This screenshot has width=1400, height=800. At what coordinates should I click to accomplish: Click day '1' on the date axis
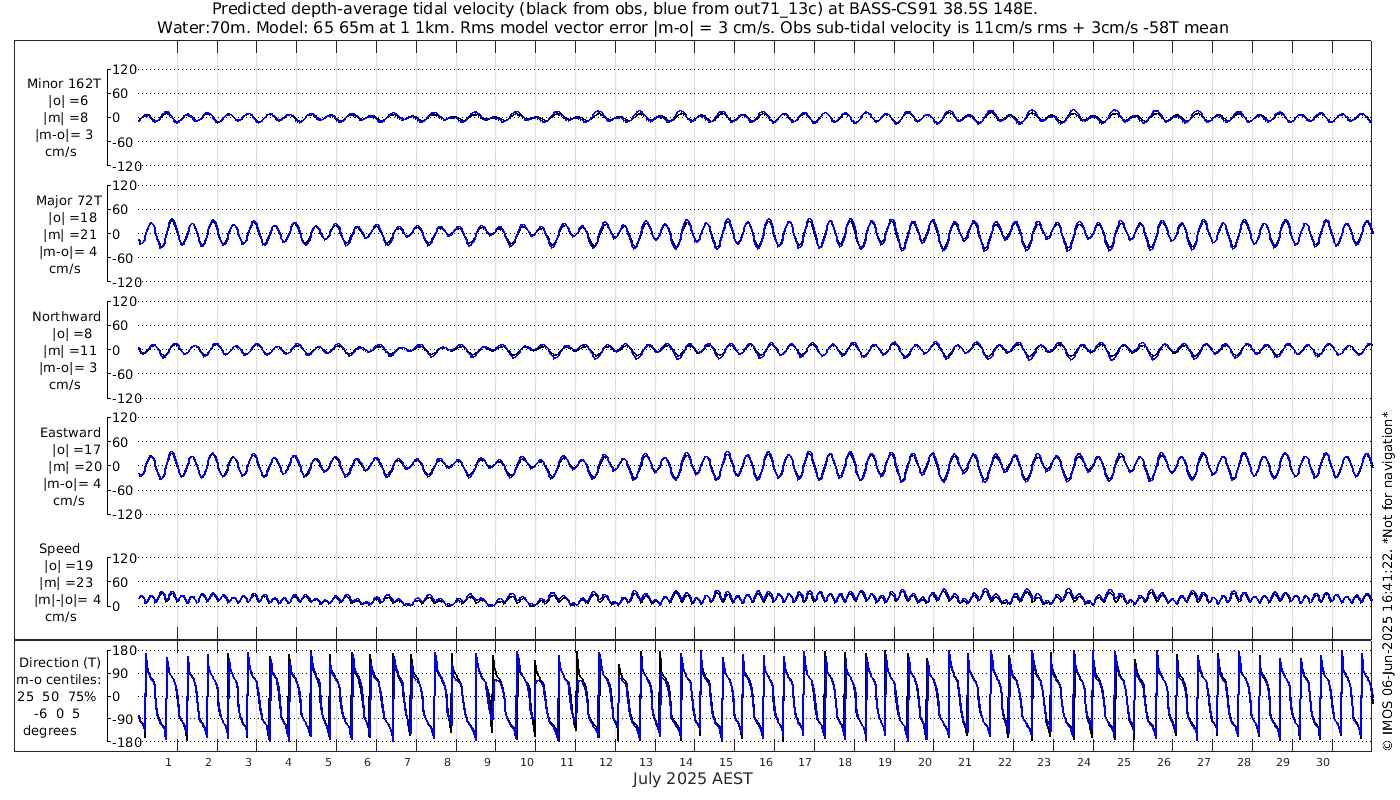[169, 762]
